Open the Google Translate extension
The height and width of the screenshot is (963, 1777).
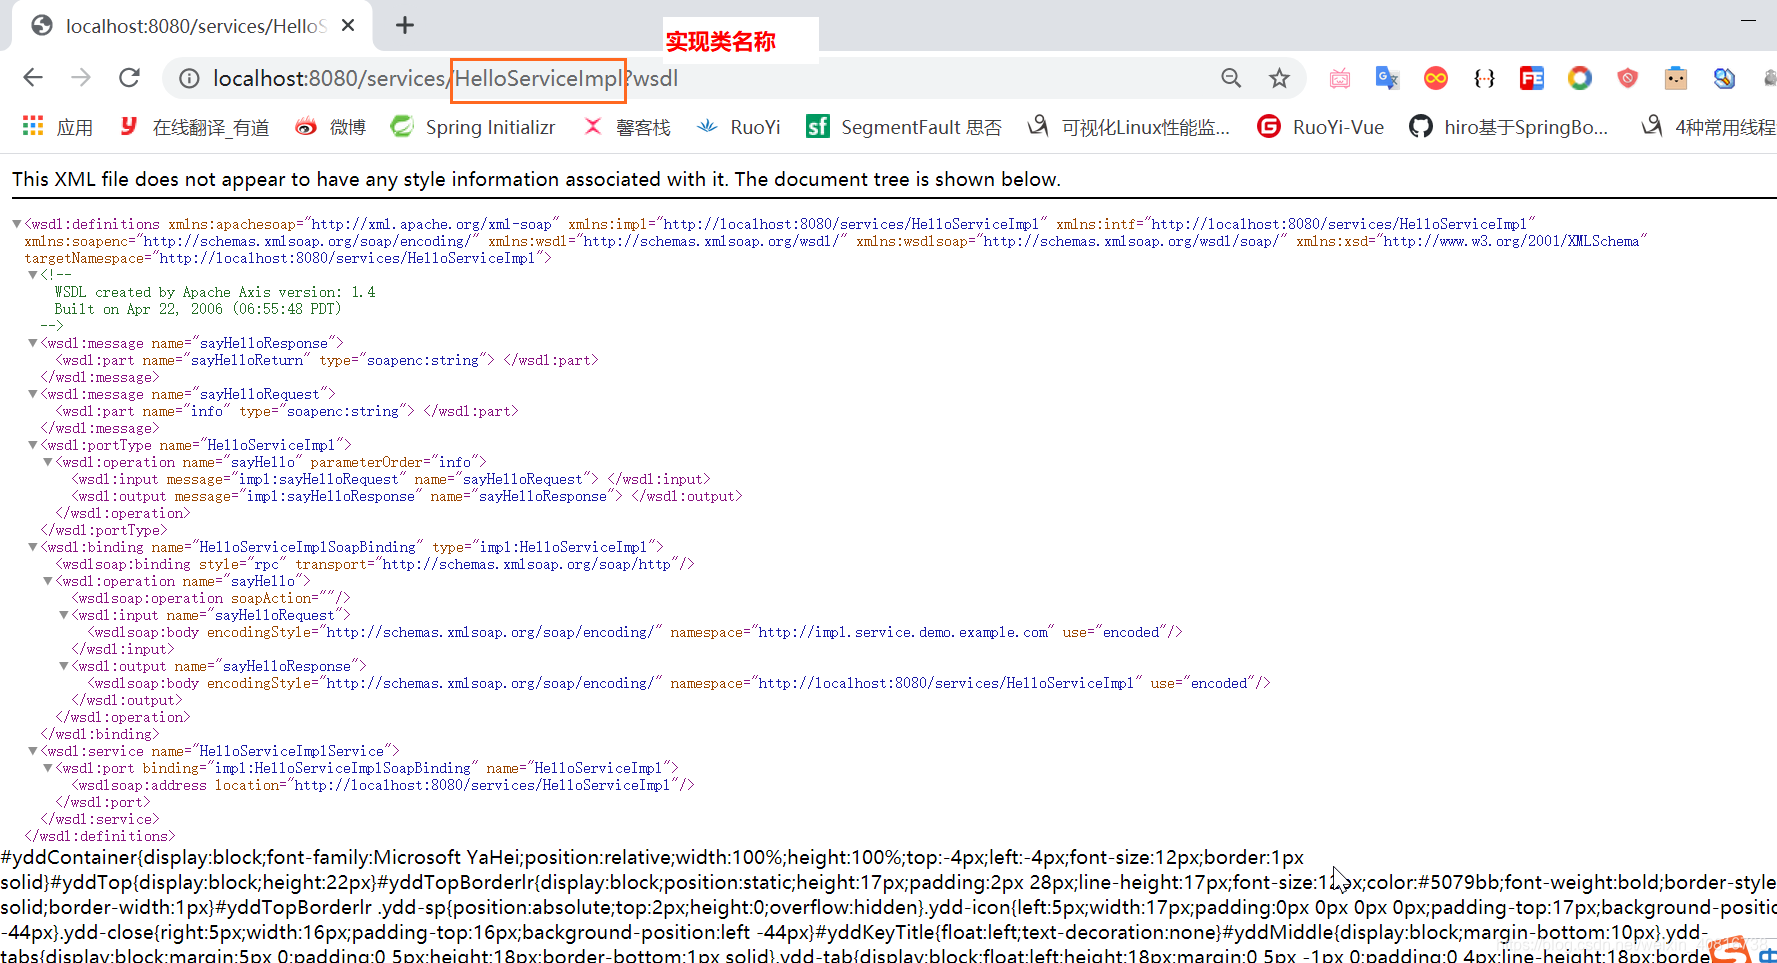[1387, 77]
